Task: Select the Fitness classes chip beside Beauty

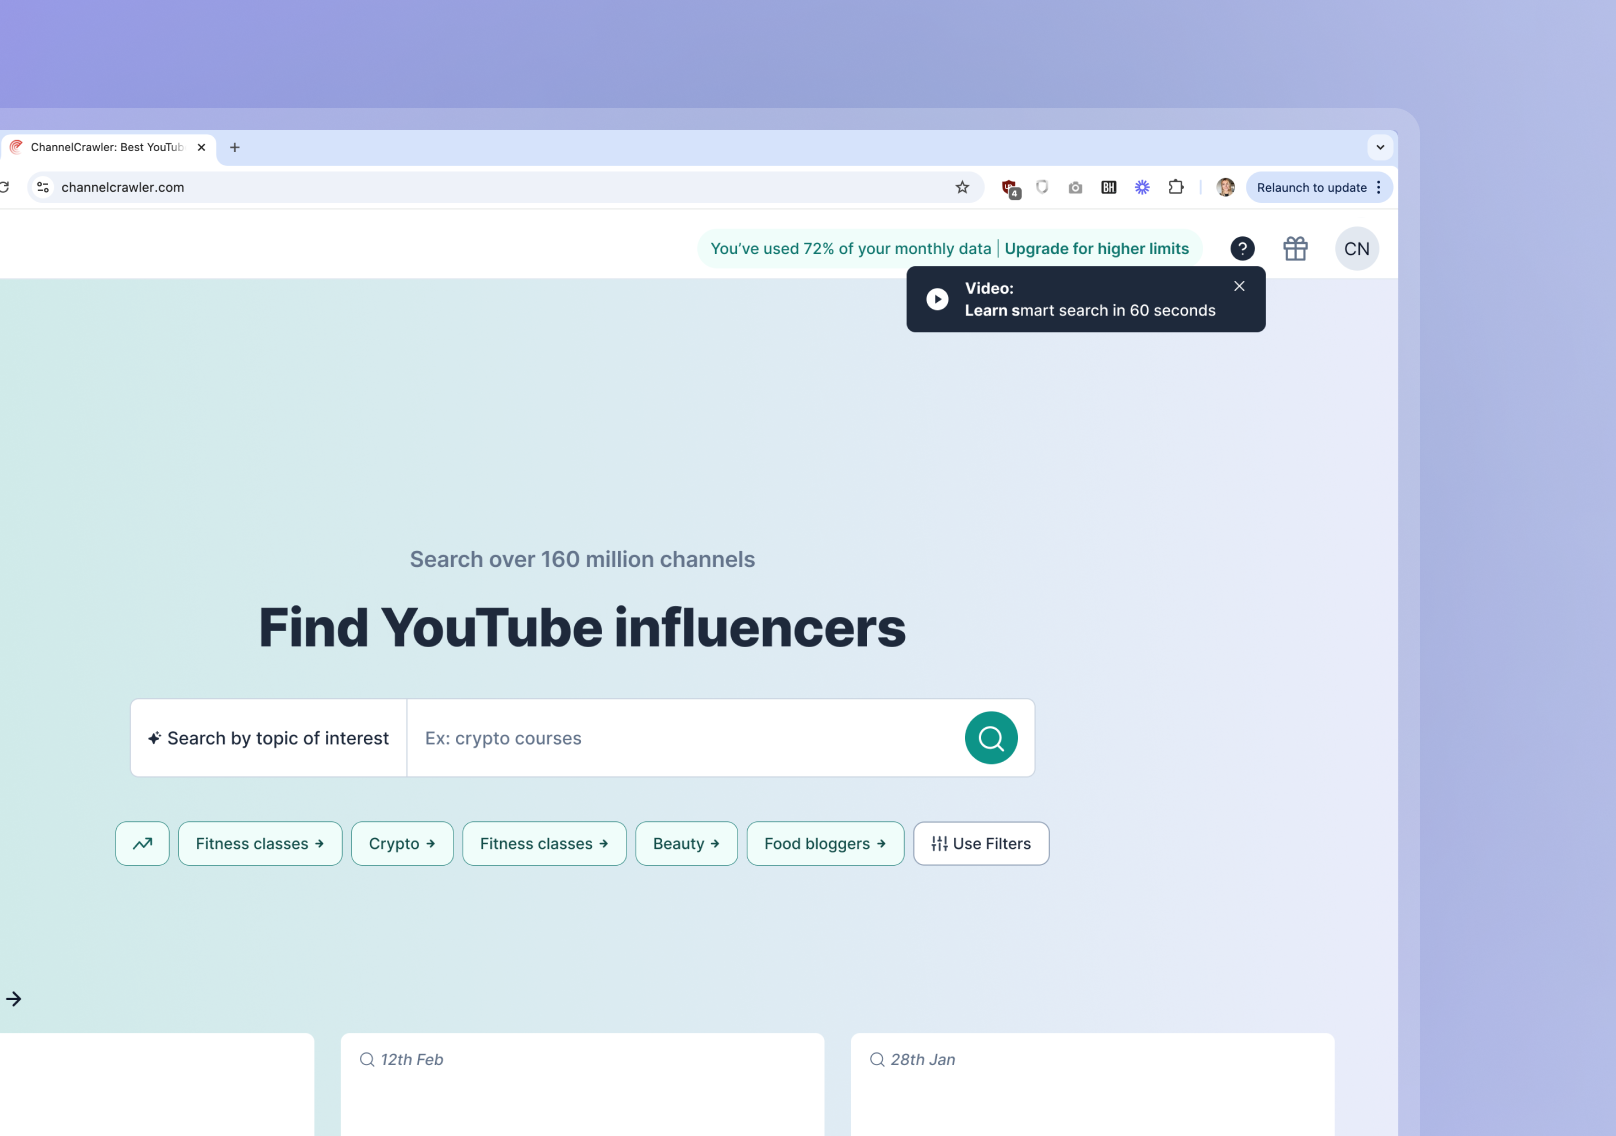Action: [544, 844]
